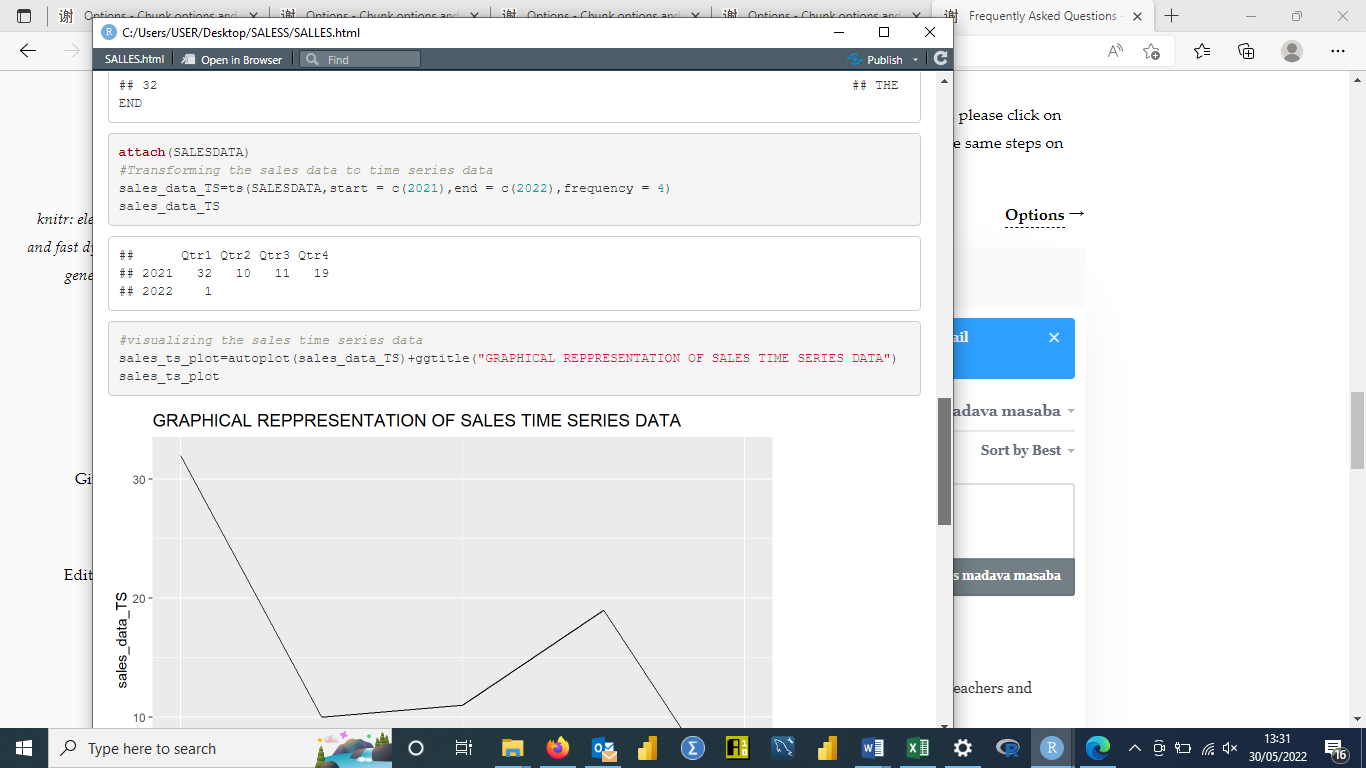
Task: Expand the Publish dropdown arrow
Action: 915,60
